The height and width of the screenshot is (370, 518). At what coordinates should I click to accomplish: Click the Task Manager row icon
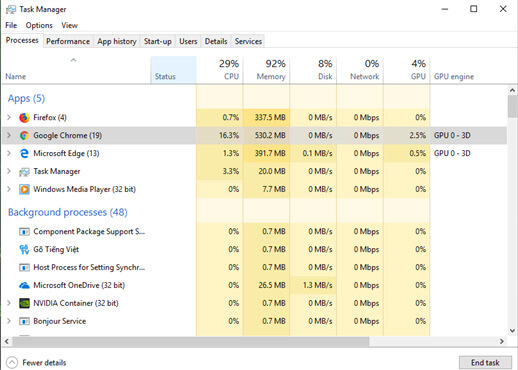(24, 171)
